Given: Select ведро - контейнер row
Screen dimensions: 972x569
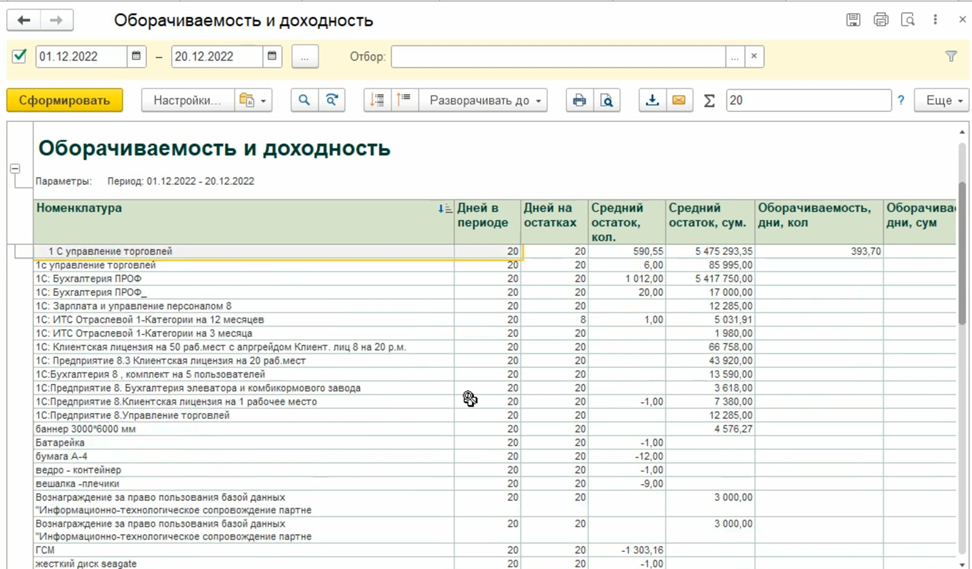Looking at the screenshot, I should click(x=244, y=470).
